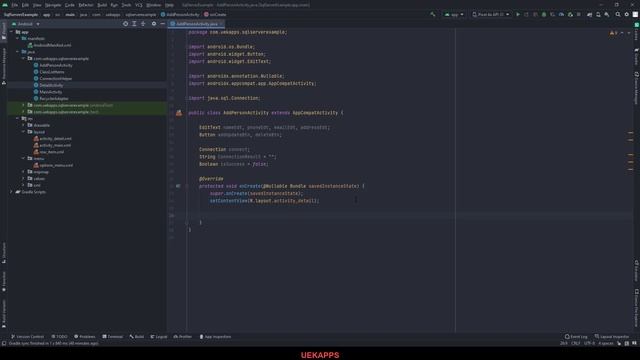Click Collapse All icon in project panel

click(x=143, y=24)
